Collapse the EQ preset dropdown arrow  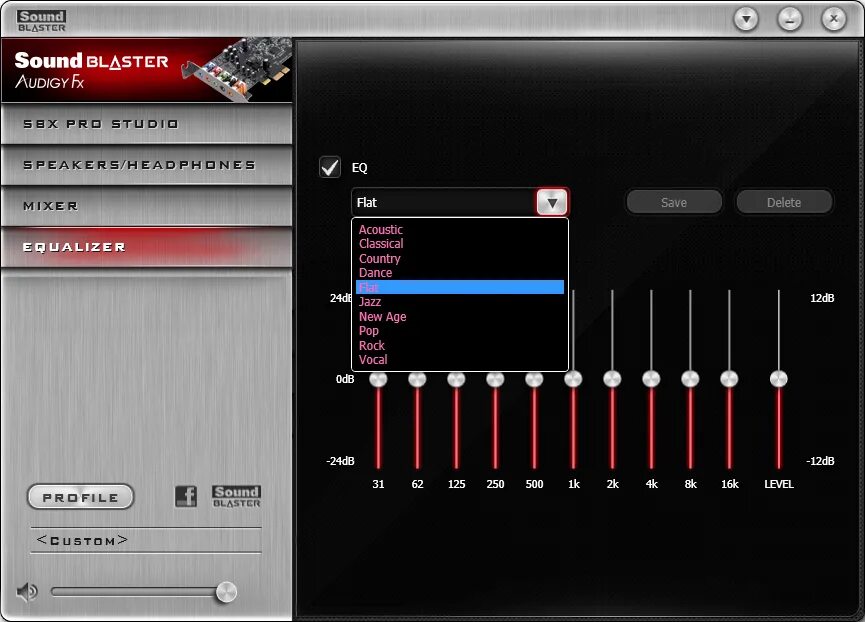[x=552, y=202]
